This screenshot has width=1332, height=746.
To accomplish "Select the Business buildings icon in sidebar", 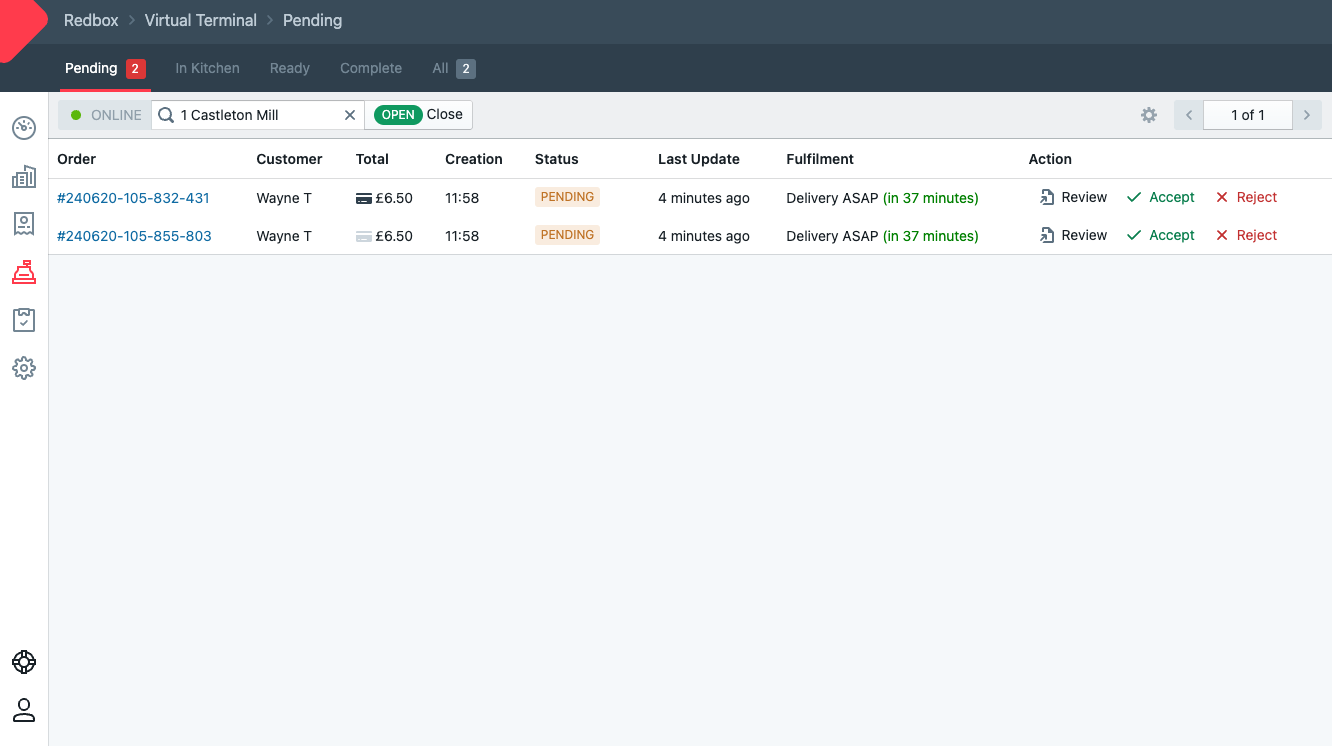I will (x=23, y=176).
